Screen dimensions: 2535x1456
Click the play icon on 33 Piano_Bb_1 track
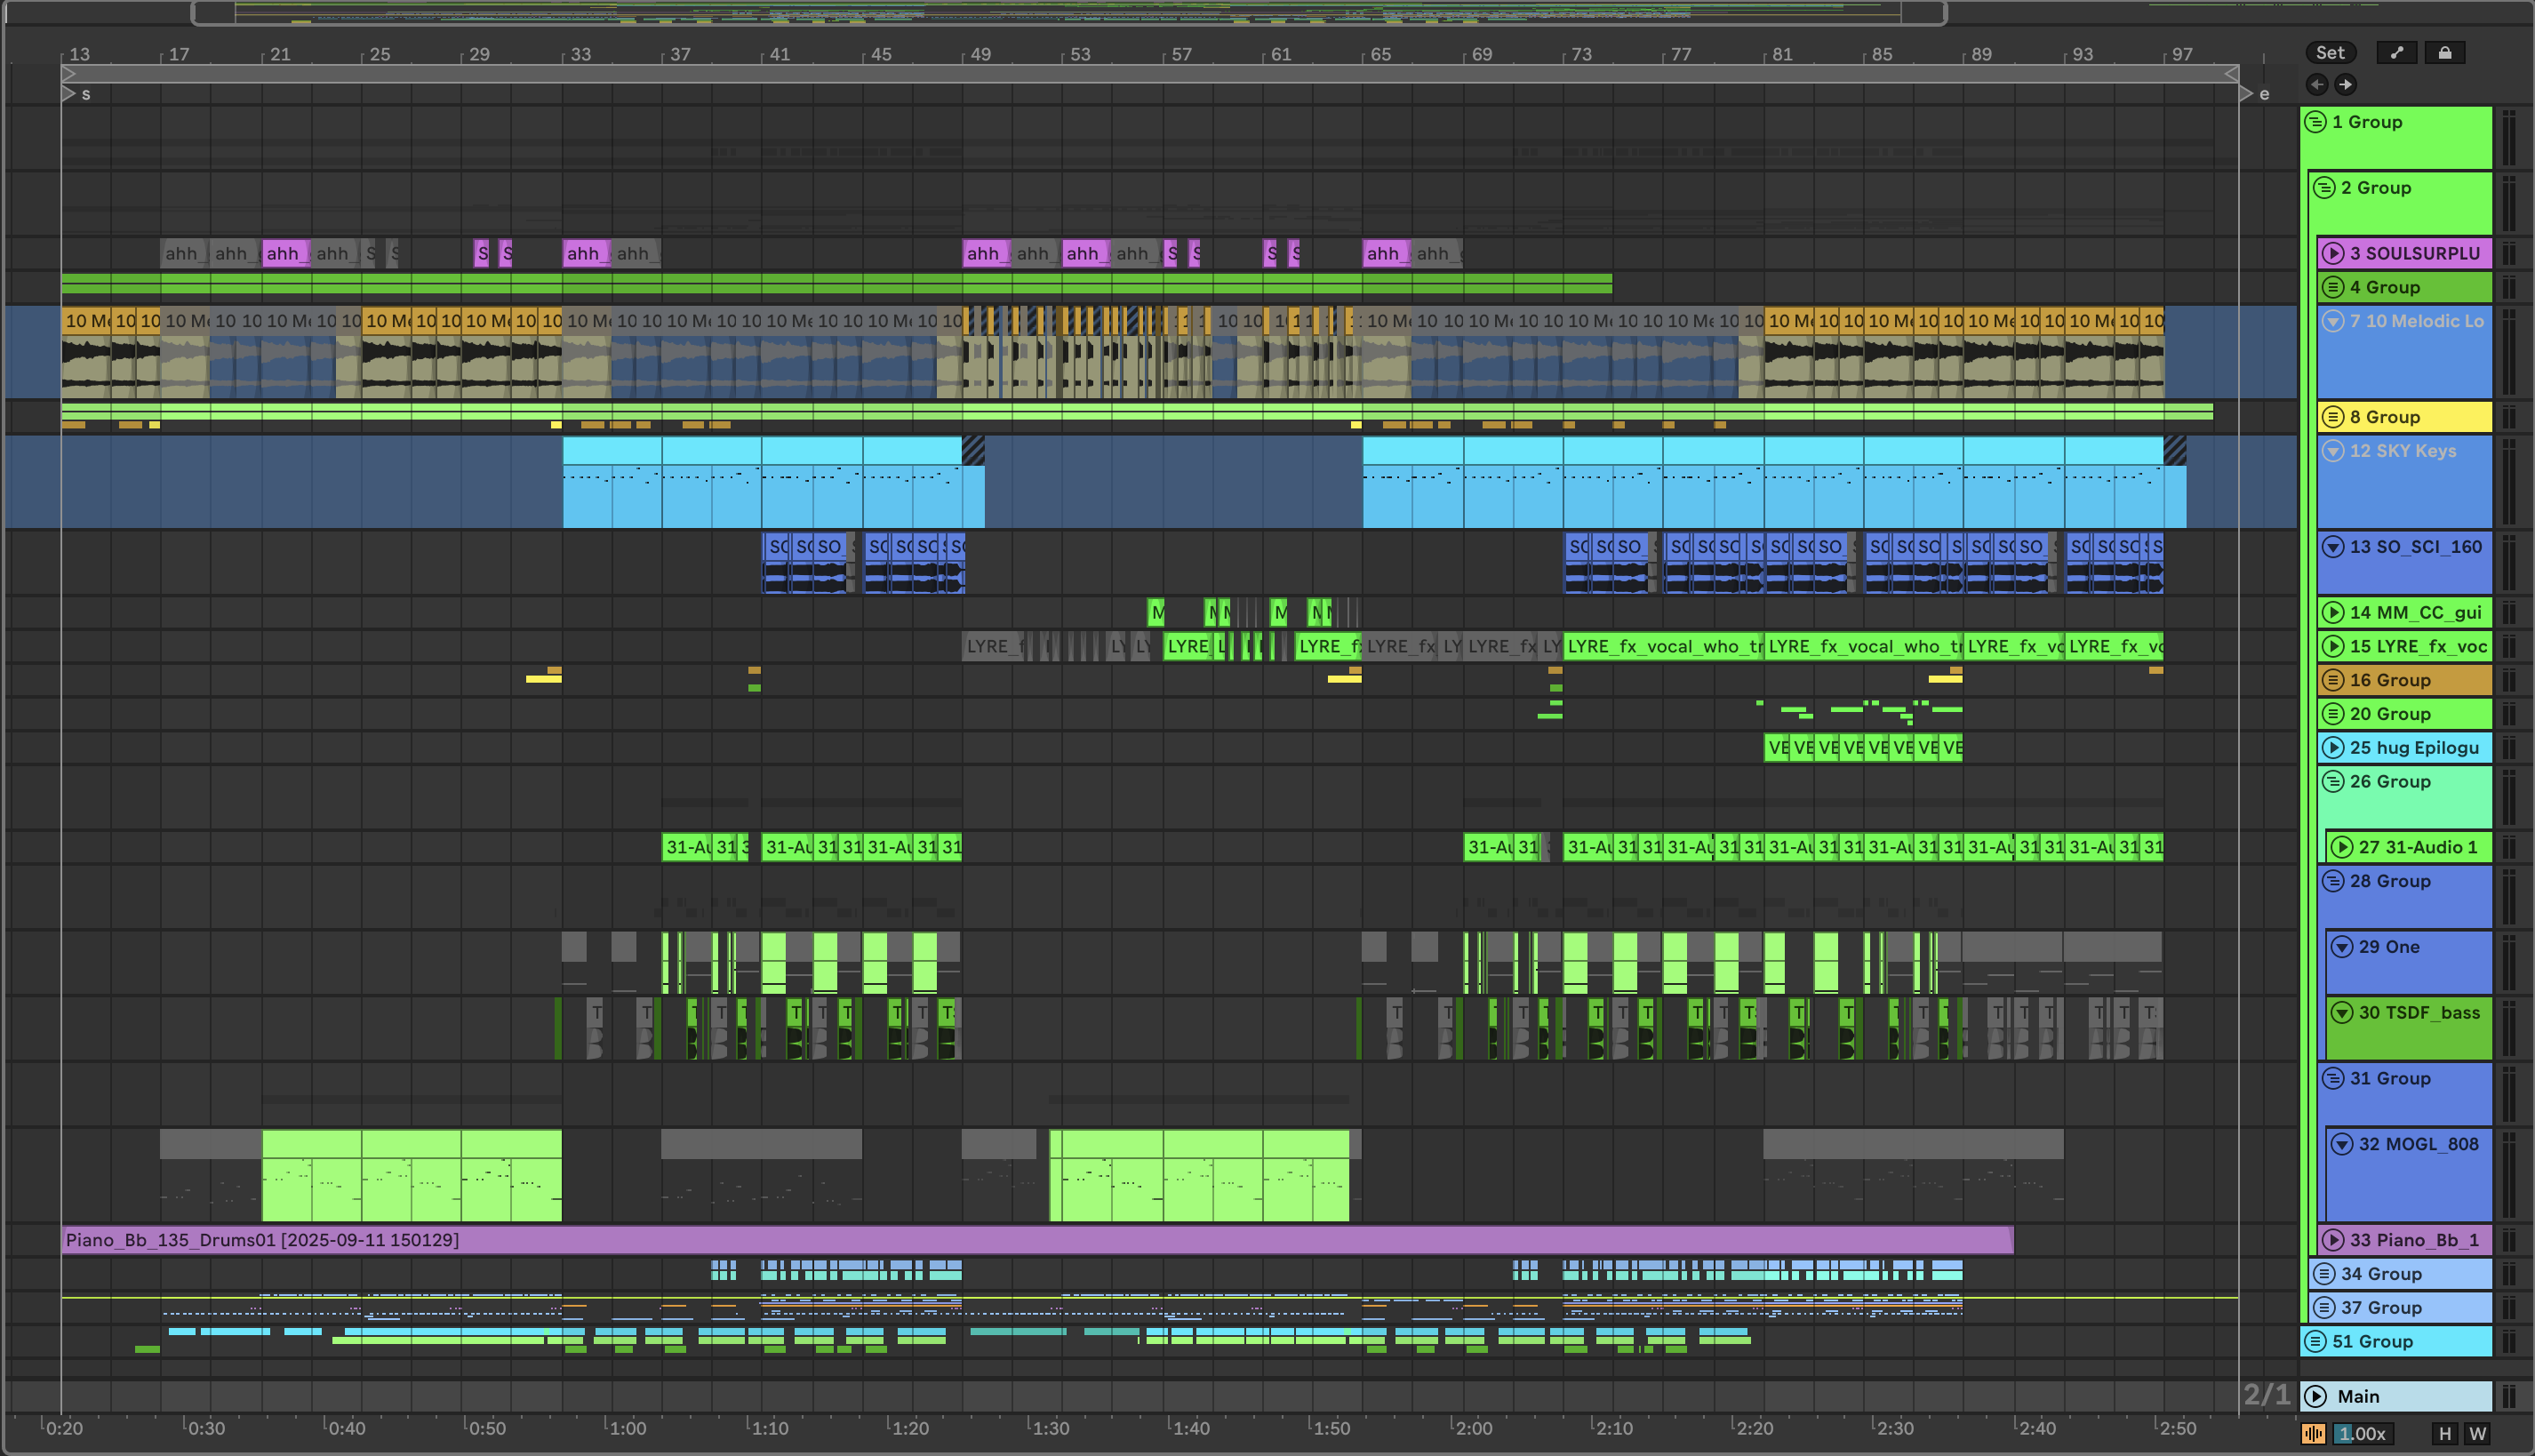pyautogui.click(x=2333, y=1240)
